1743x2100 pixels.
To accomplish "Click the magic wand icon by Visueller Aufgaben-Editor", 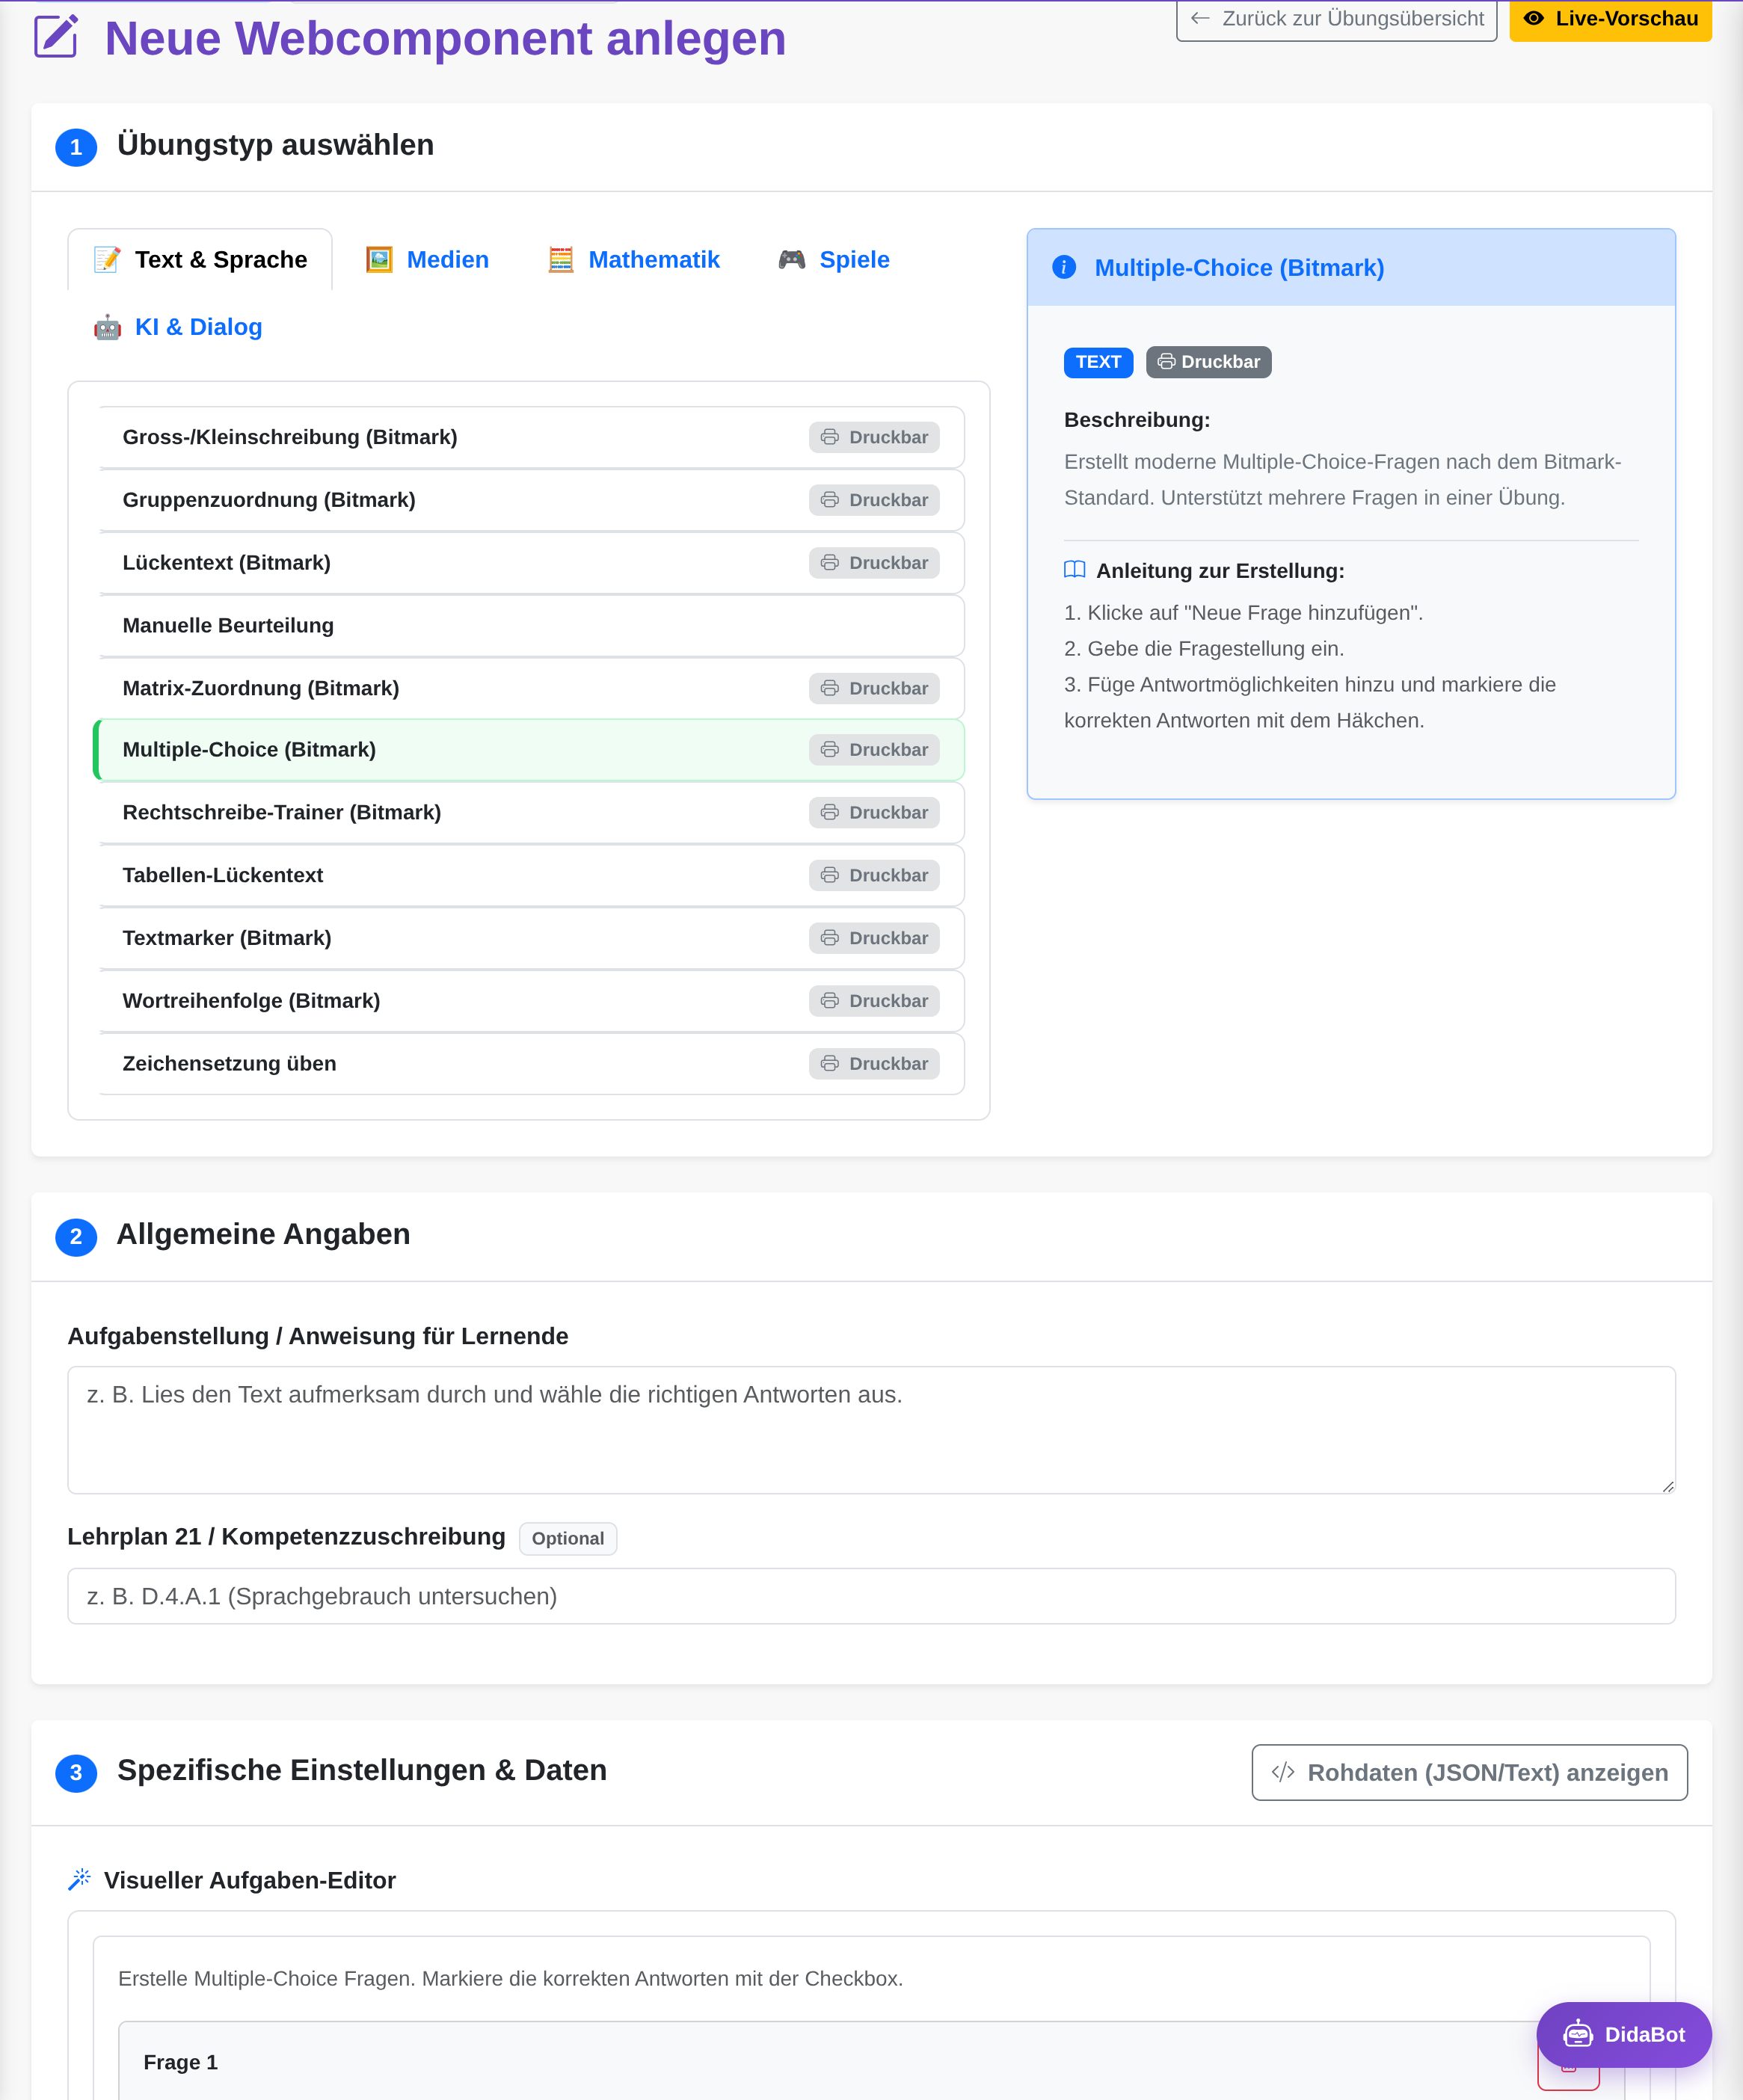I will tap(79, 1879).
